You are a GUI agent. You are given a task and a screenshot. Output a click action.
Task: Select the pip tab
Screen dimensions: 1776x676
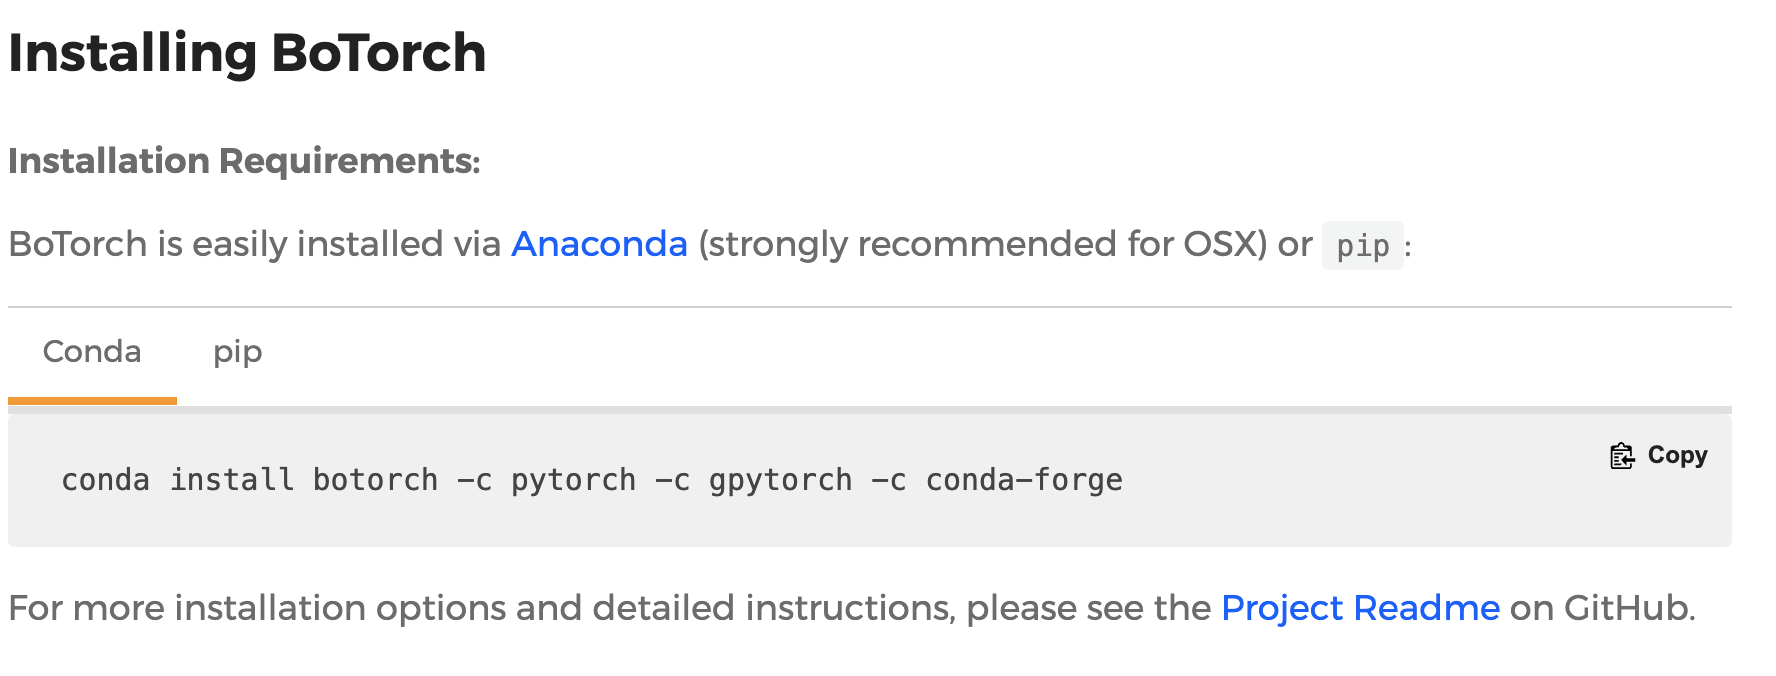(x=237, y=352)
